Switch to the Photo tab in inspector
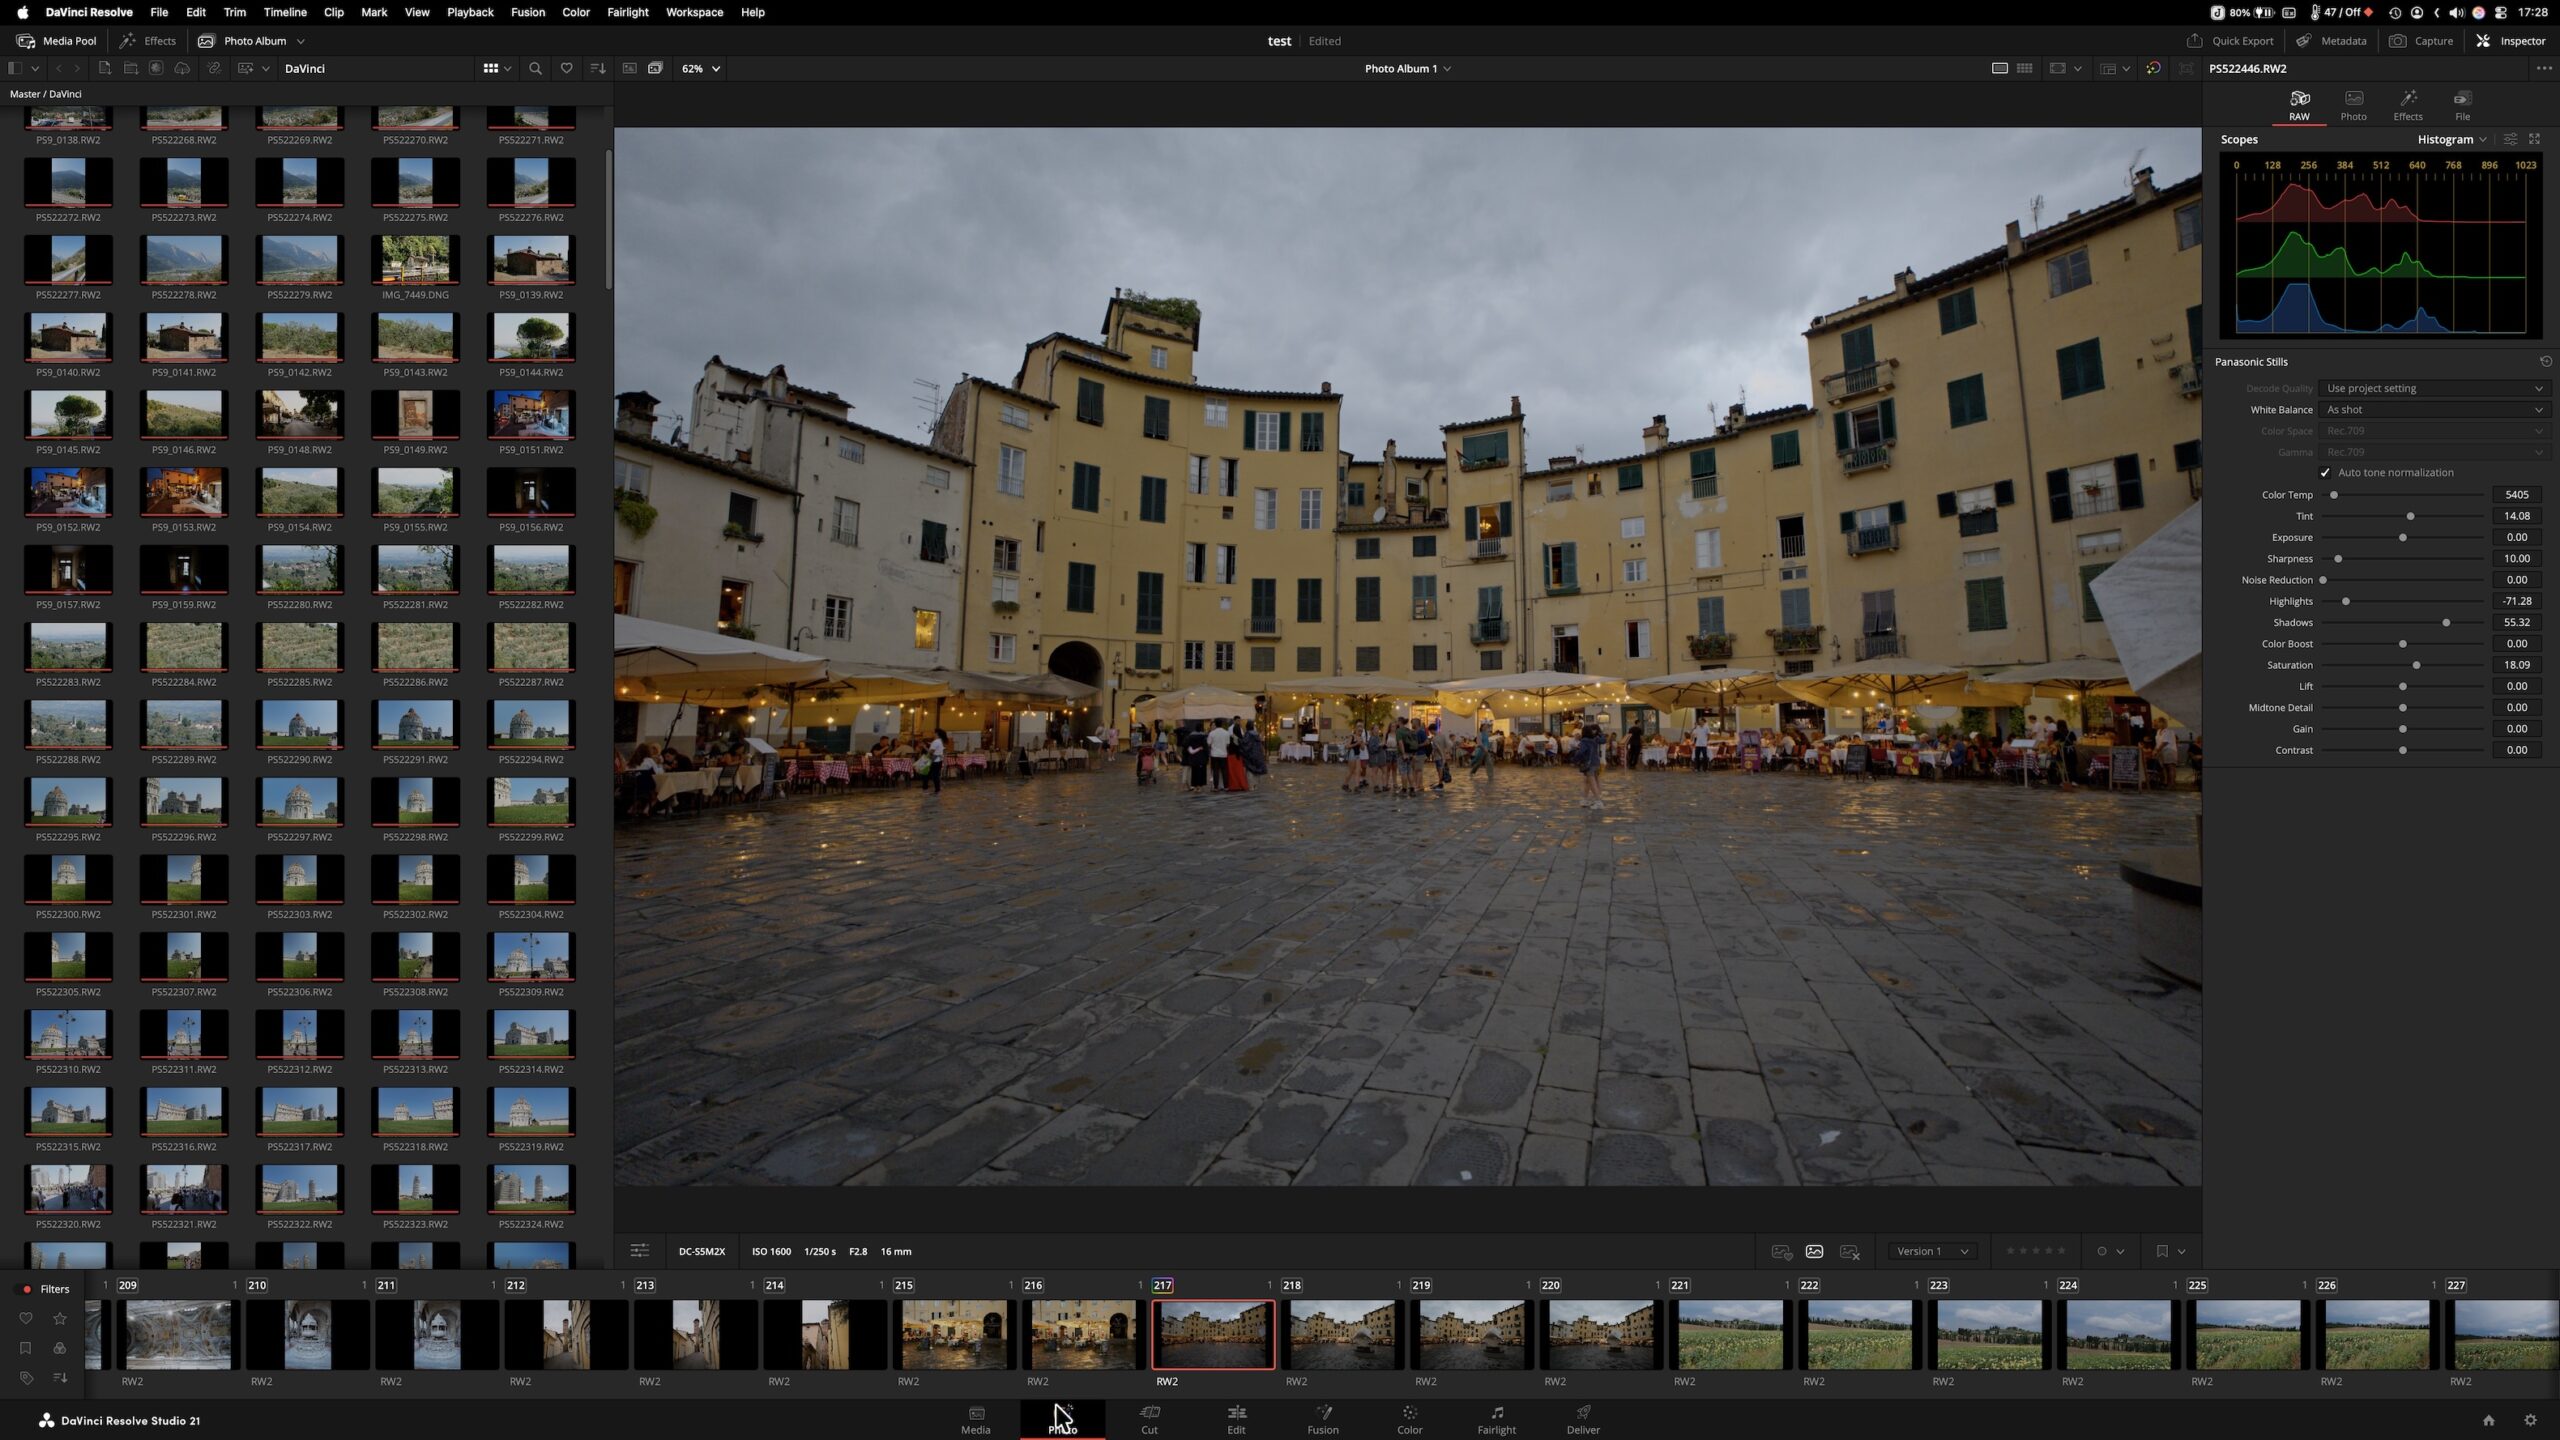This screenshot has width=2560, height=1440. (2353, 105)
